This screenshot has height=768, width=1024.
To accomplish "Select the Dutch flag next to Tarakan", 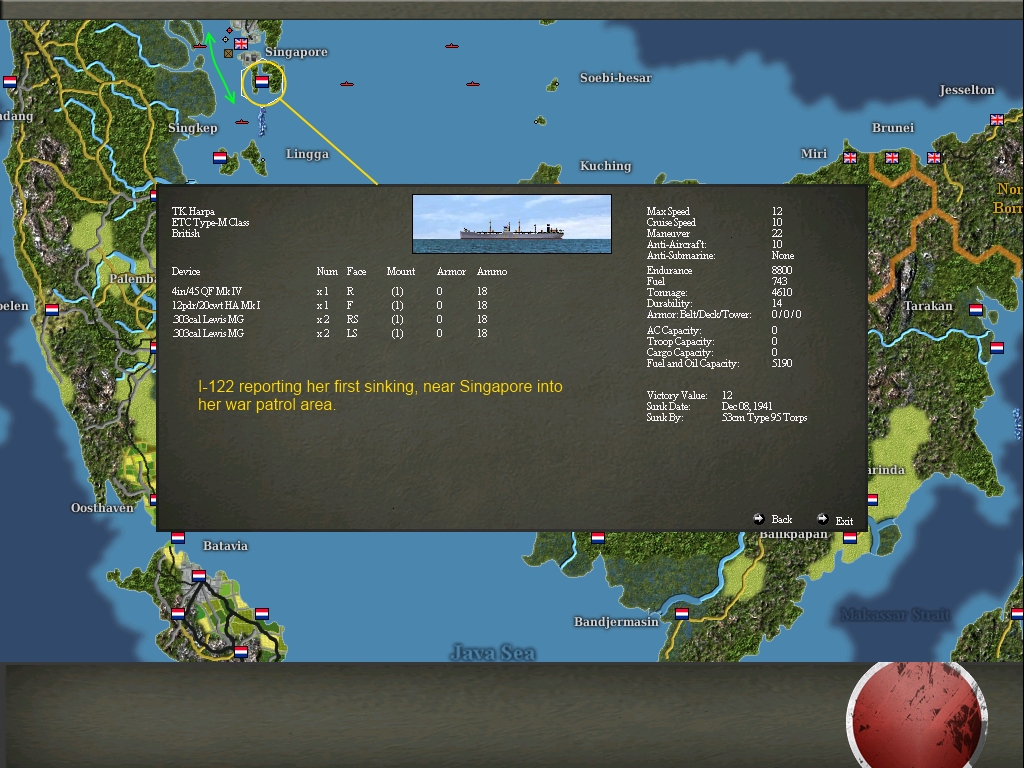I will pyautogui.click(x=976, y=310).
